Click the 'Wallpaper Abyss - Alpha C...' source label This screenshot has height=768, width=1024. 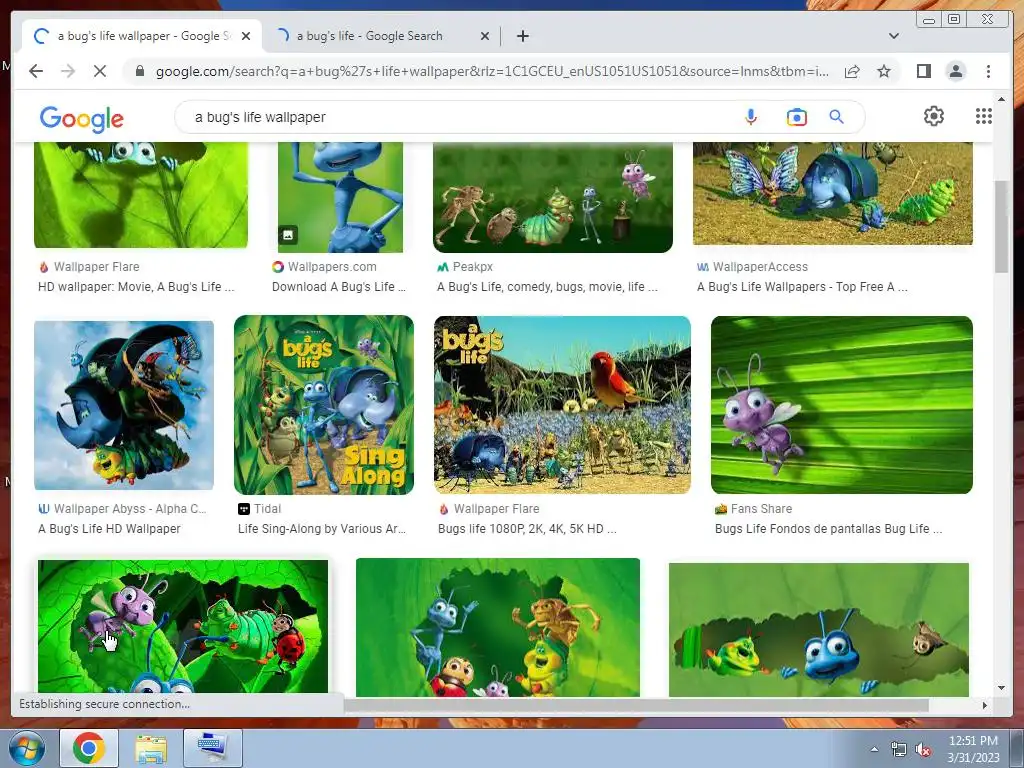pyautogui.click(x=130, y=509)
